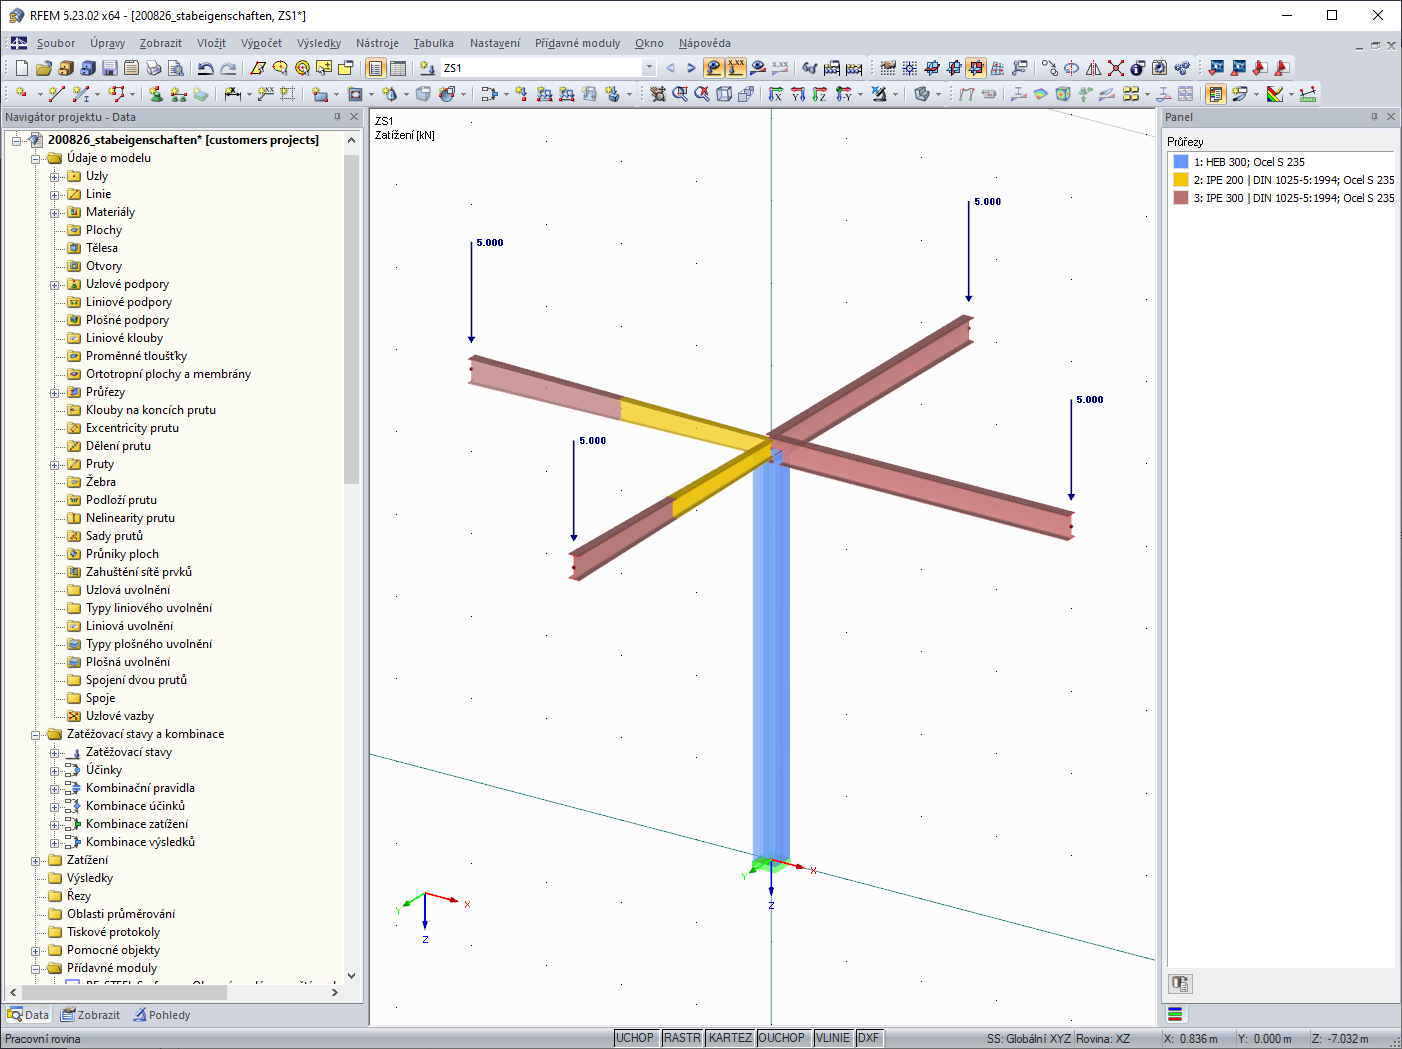Open the ZS1 load case dropdown

pos(649,68)
